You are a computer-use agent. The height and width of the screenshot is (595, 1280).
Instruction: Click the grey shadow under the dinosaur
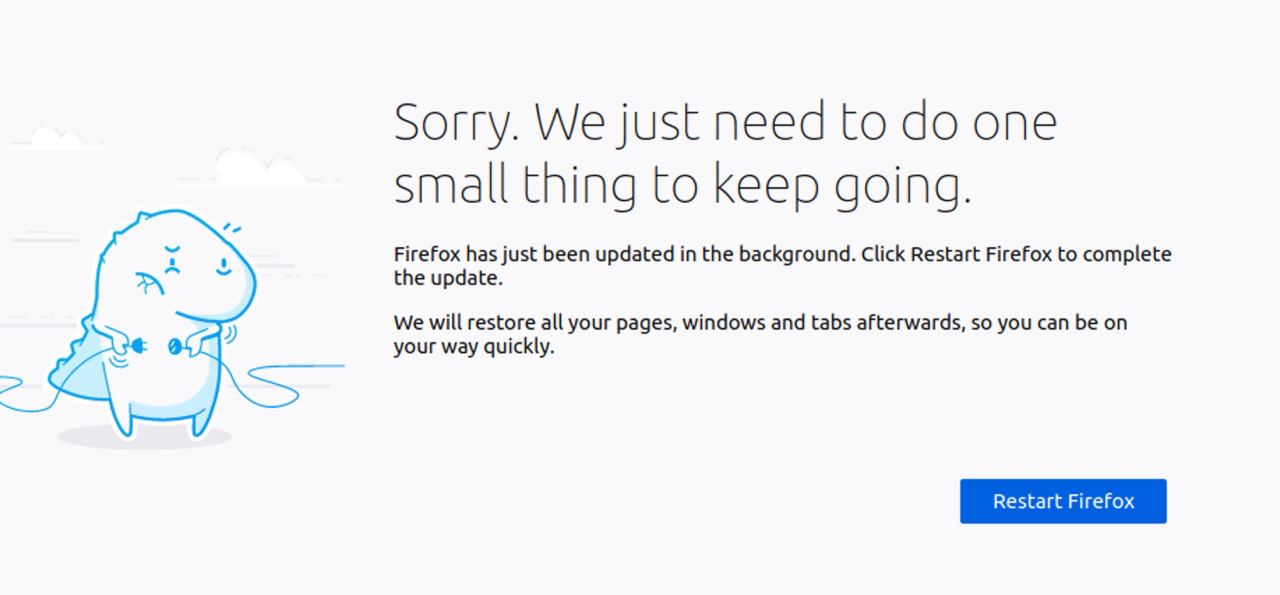(145, 436)
